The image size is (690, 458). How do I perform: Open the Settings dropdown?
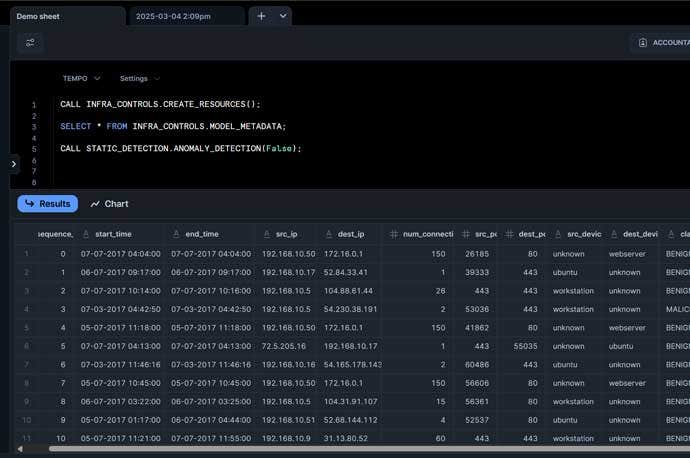coord(139,78)
